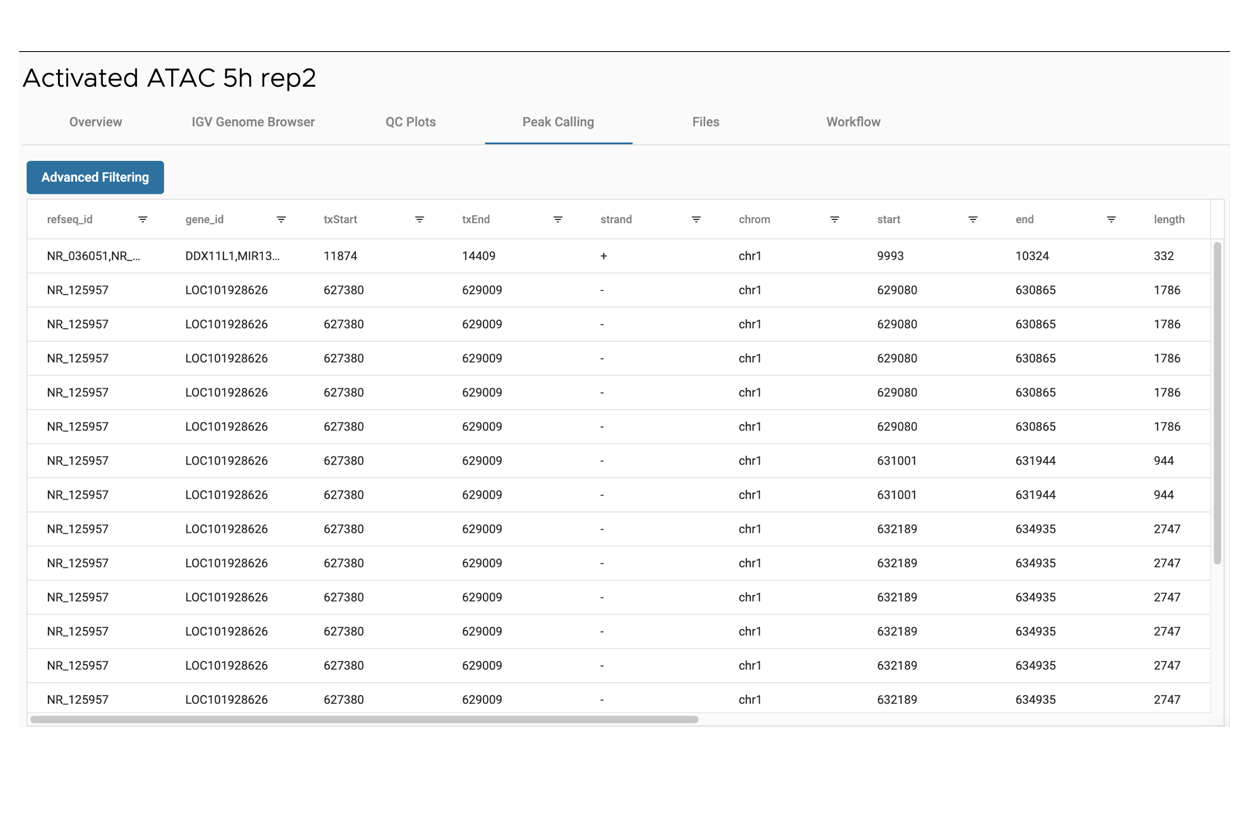Click the end column filter icon
1248x829 pixels.
pyautogui.click(x=1111, y=220)
